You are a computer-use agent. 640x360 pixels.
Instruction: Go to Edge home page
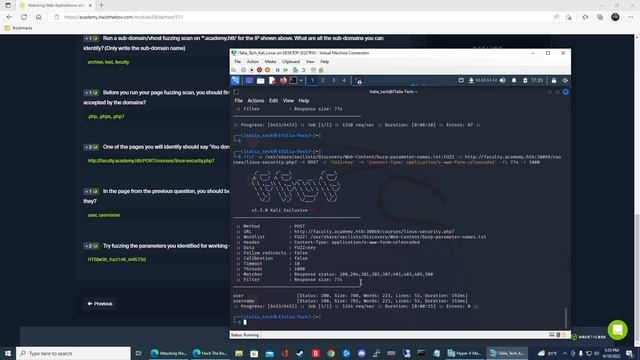click(x=39, y=17)
